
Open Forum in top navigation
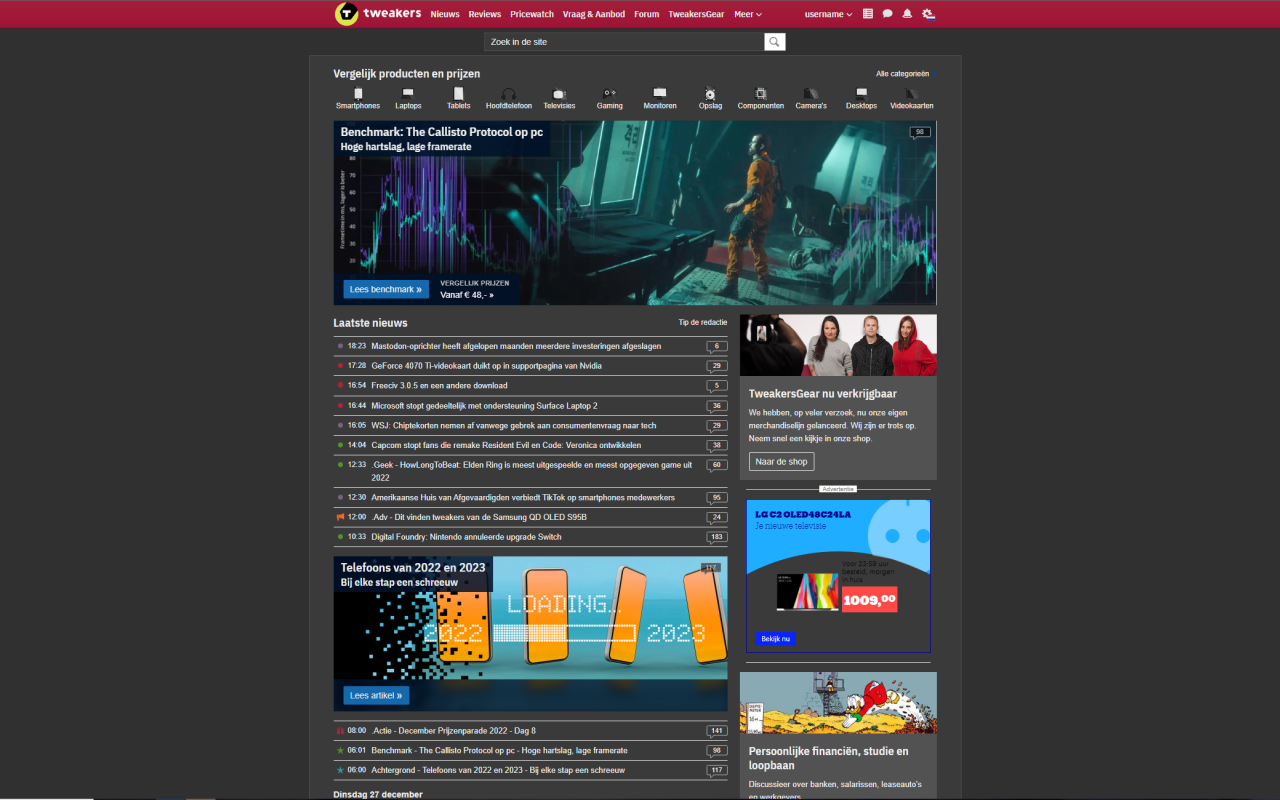(x=647, y=14)
